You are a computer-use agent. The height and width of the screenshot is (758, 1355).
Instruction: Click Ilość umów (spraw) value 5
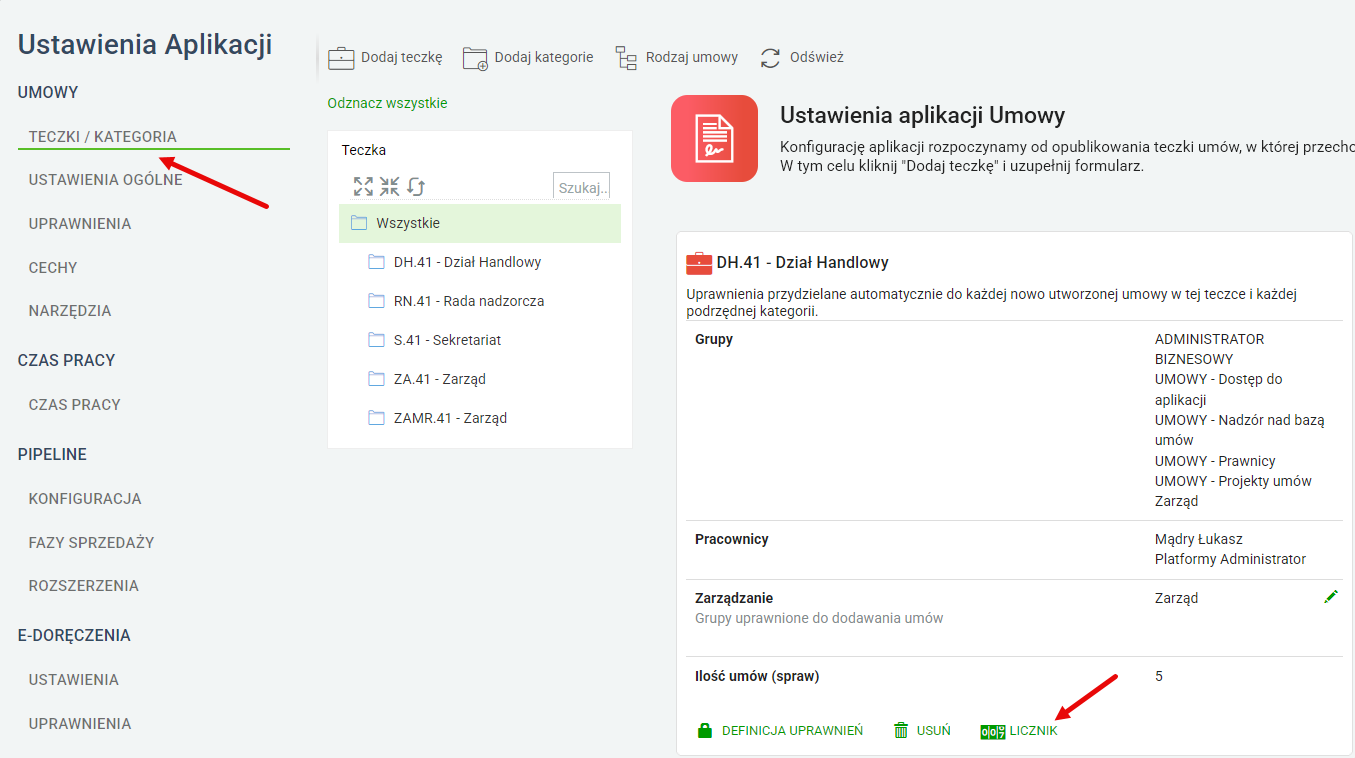tap(1159, 676)
